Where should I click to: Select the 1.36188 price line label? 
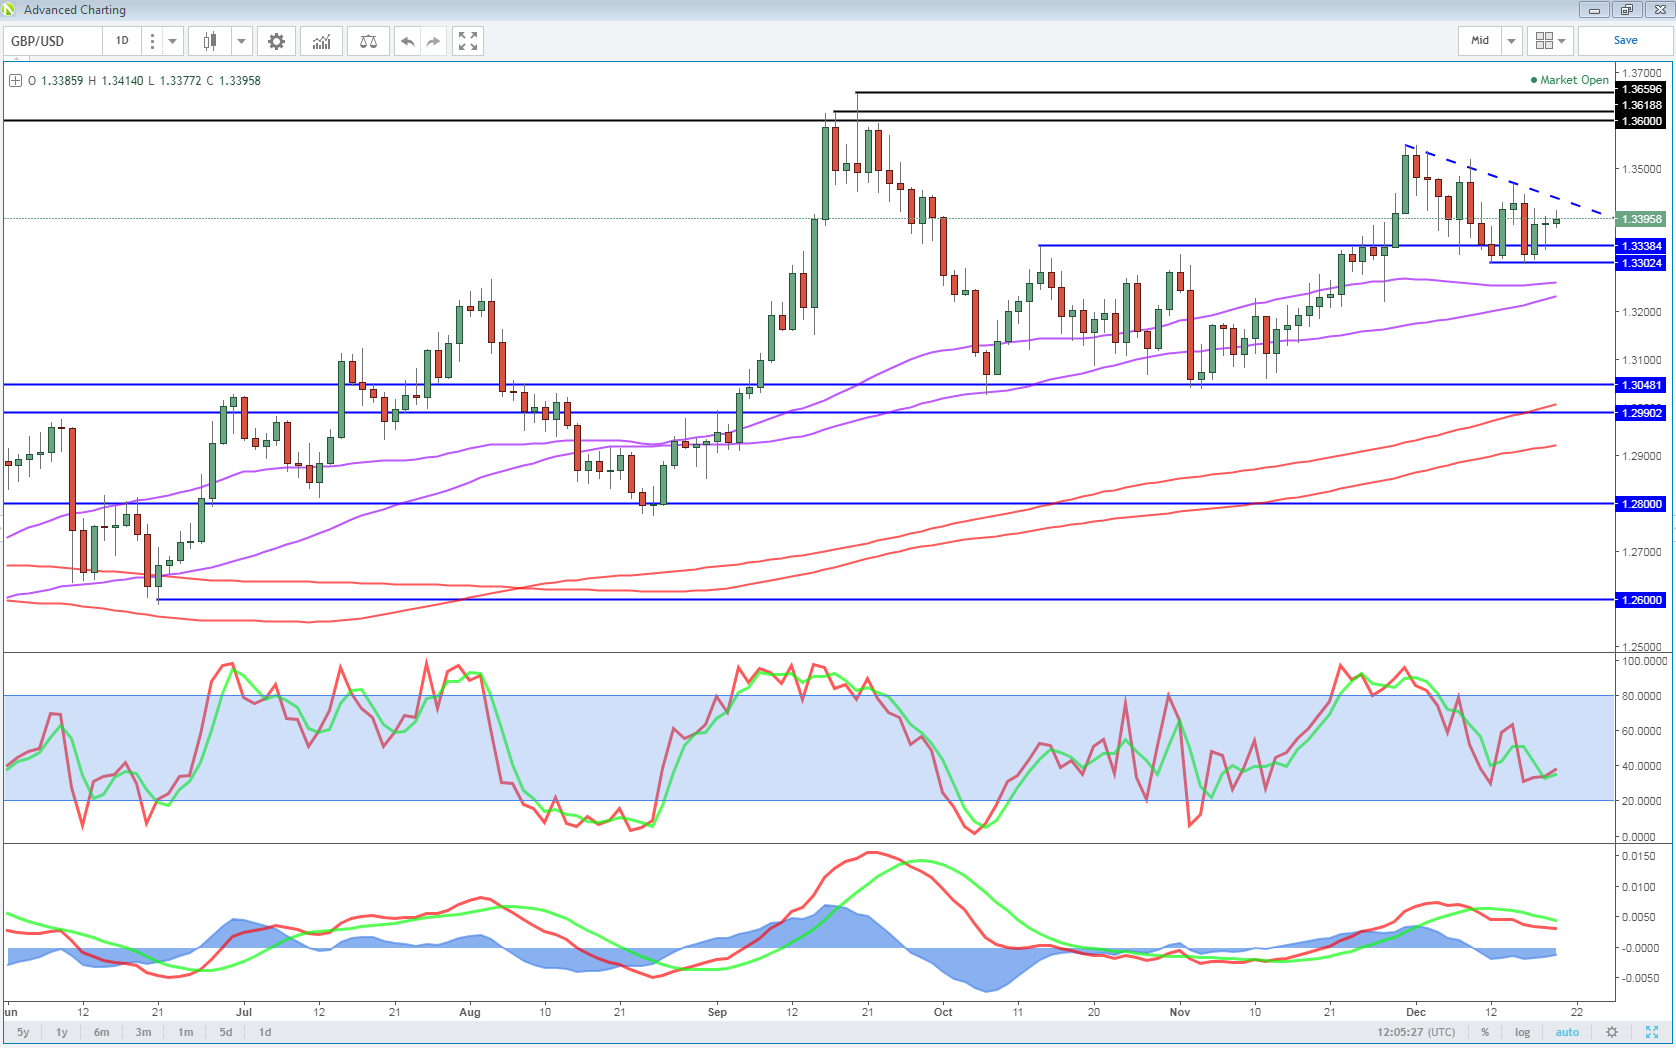click(x=1641, y=105)
